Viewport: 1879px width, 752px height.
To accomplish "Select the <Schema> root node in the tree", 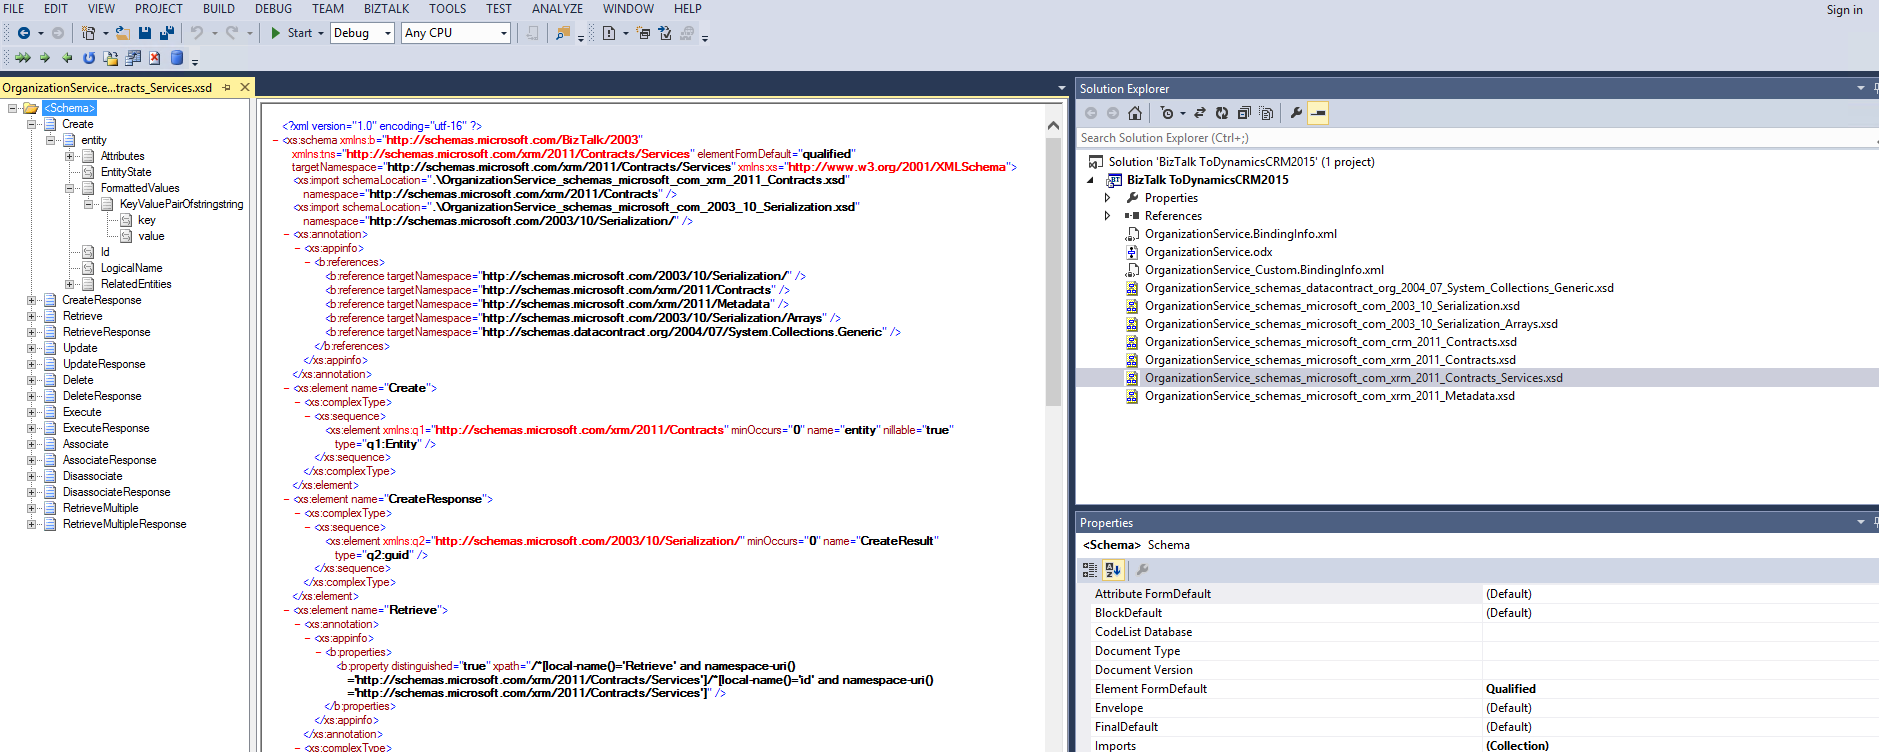I will (70, 108).
